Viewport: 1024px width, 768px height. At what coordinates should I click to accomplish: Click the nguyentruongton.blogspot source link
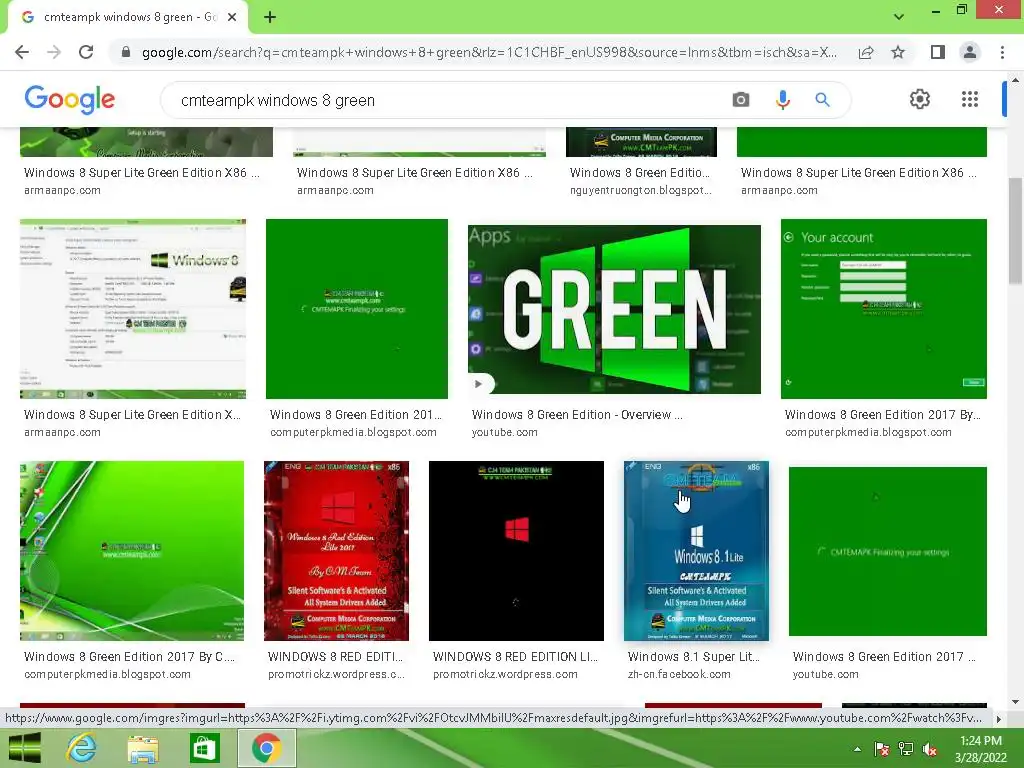click(x=641, y=190)
